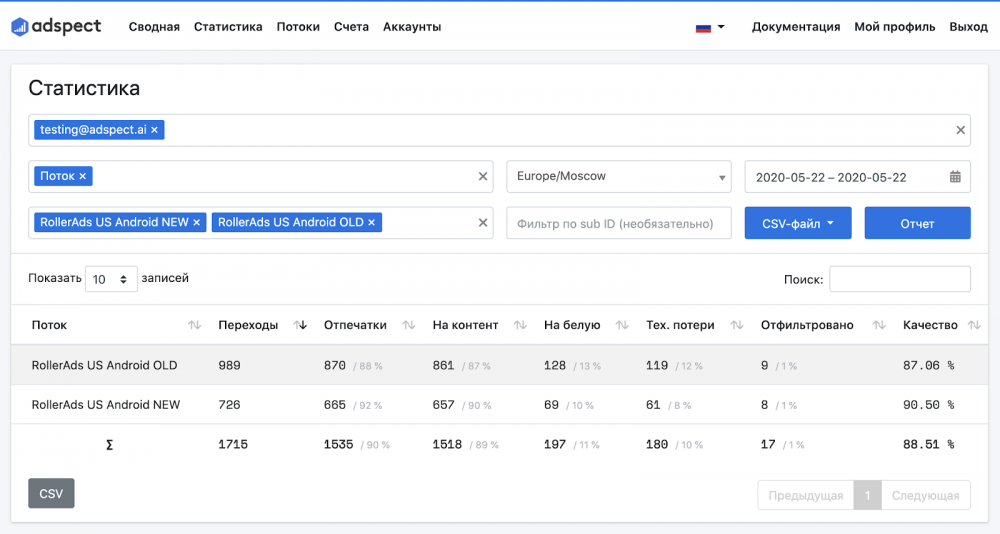Click the 90.50 % quality value
The image size is (1000, 534).
pyautogui.click(x=929, y=405)
